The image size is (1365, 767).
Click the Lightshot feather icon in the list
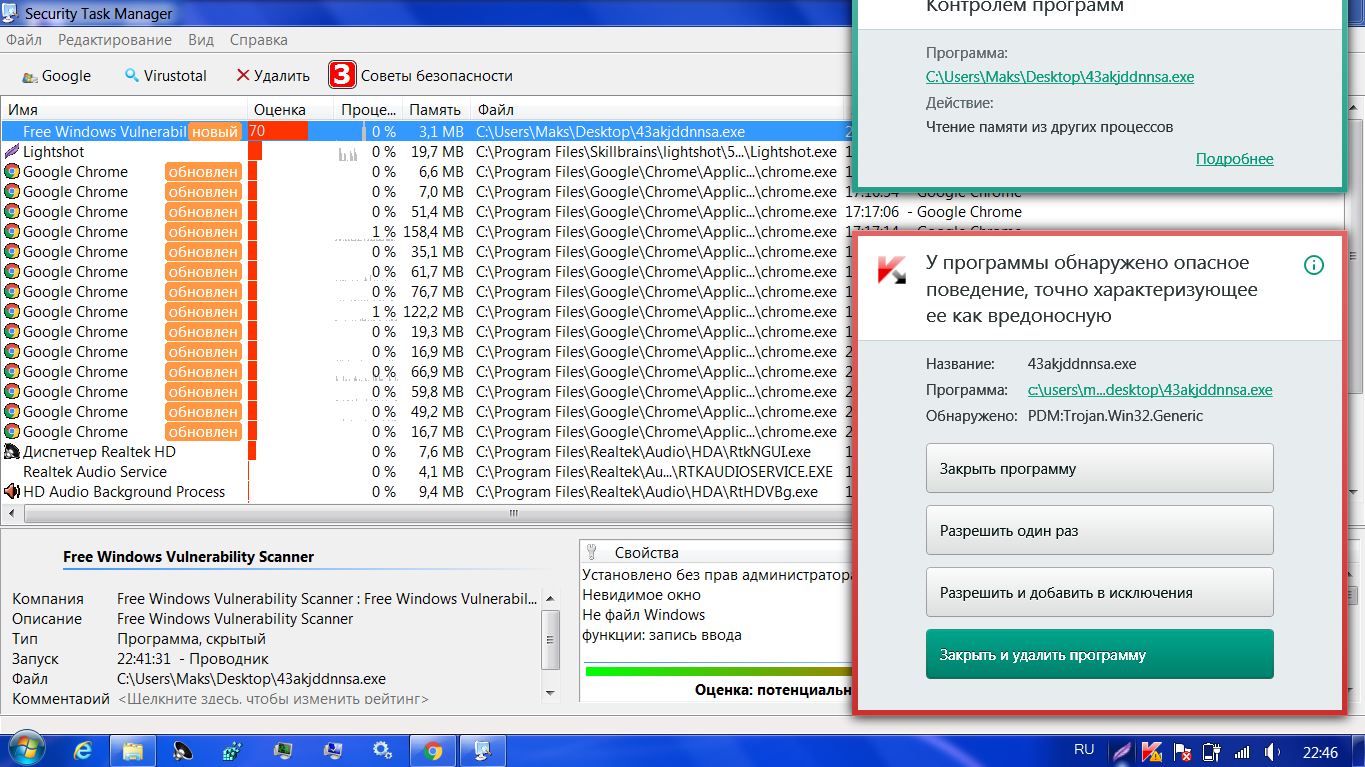click(12, 152)
